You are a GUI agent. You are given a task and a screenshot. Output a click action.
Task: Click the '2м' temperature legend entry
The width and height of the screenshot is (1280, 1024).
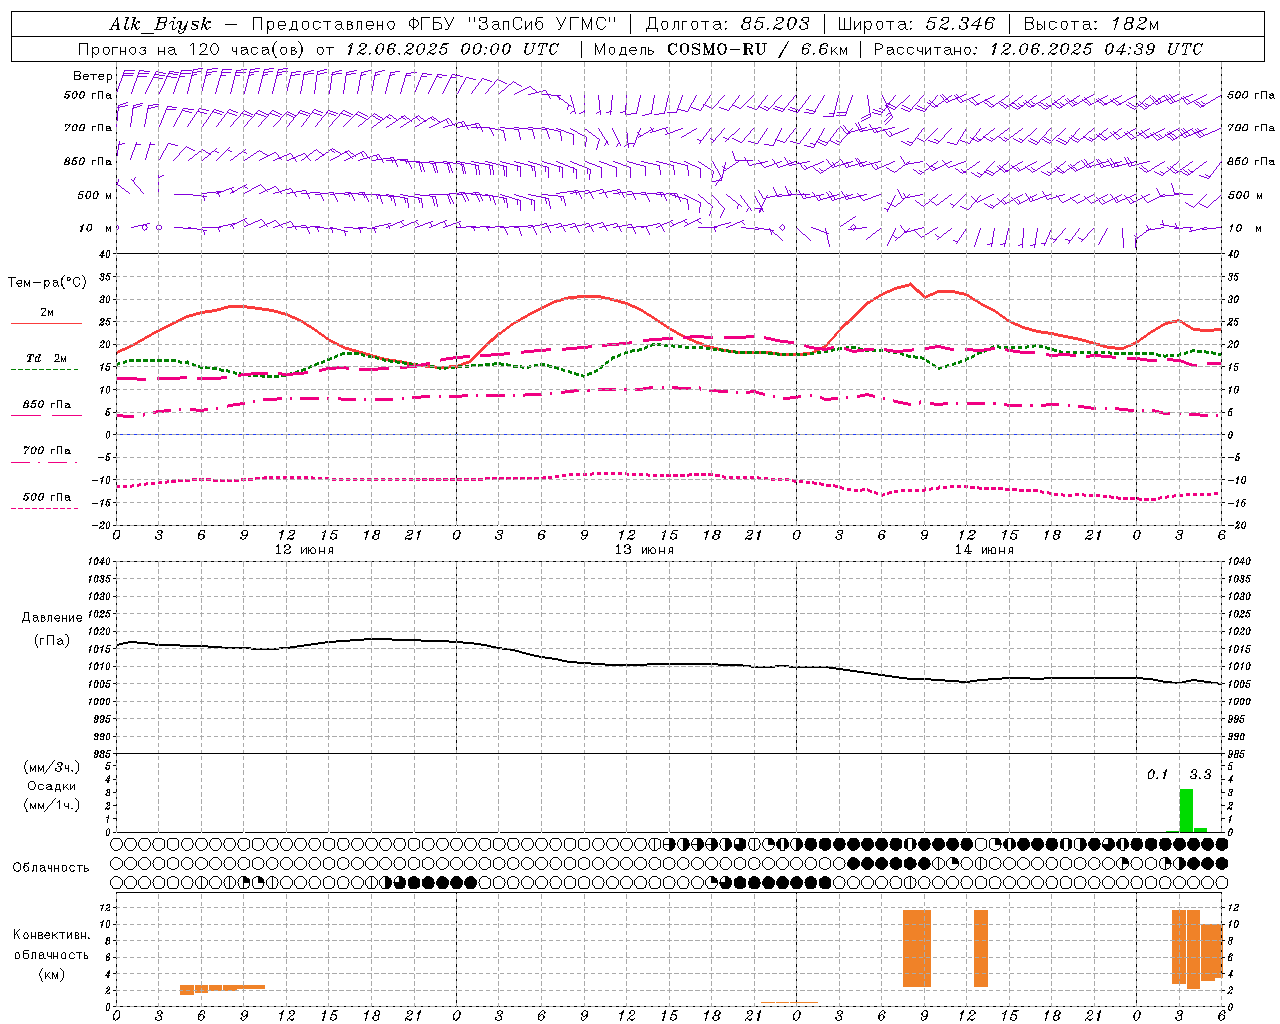pyautogui.click(x=47, y=313)
